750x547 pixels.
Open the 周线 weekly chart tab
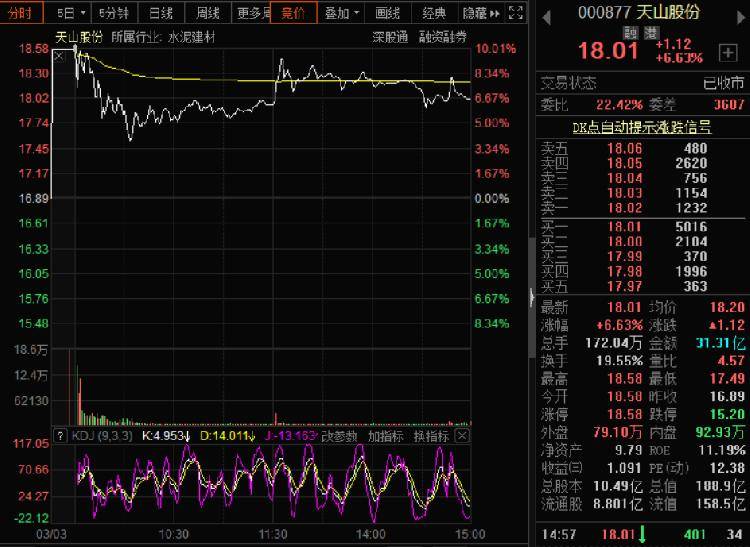coord(207,13)
